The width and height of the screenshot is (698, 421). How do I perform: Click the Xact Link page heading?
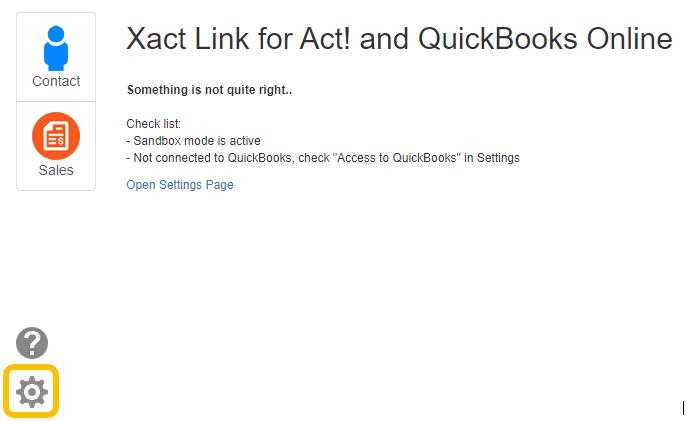click(x=399, y=39)
